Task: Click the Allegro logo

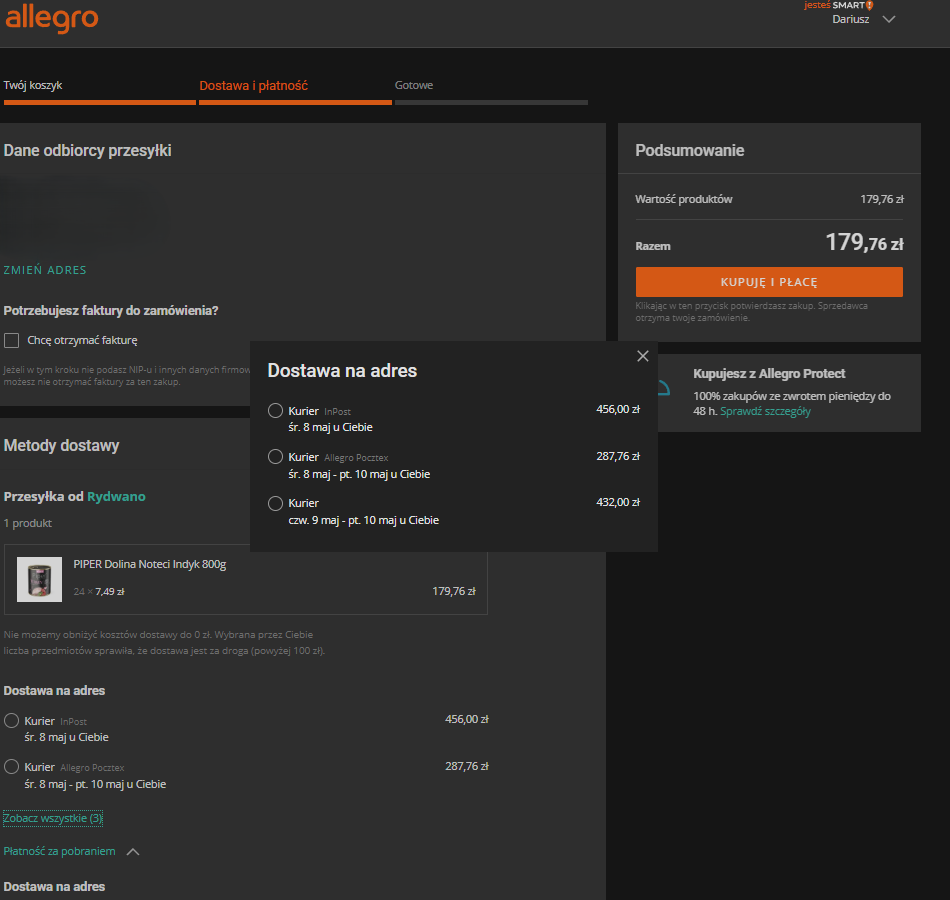Action: 52,18
